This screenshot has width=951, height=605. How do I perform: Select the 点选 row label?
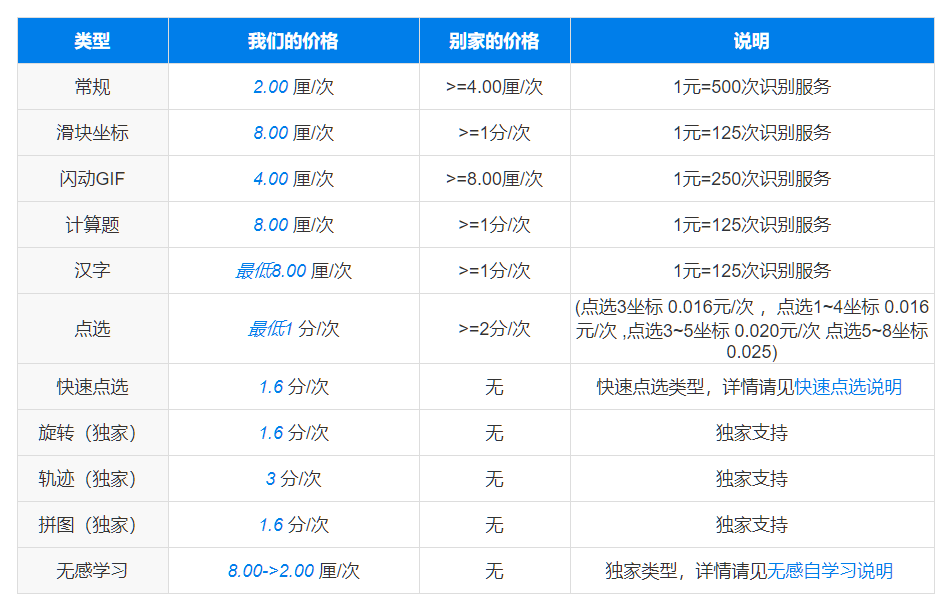click(92, 328)
